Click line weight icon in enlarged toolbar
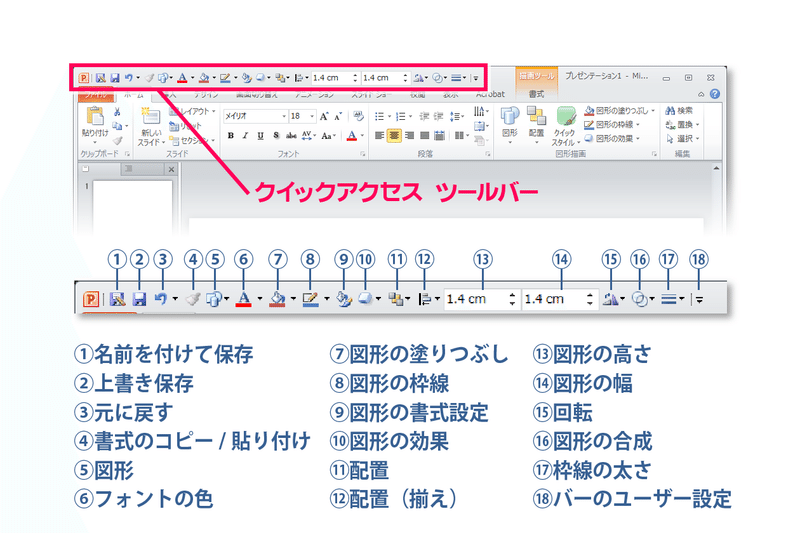The height and width of the screenshot is (533, 800). point(668,299)
